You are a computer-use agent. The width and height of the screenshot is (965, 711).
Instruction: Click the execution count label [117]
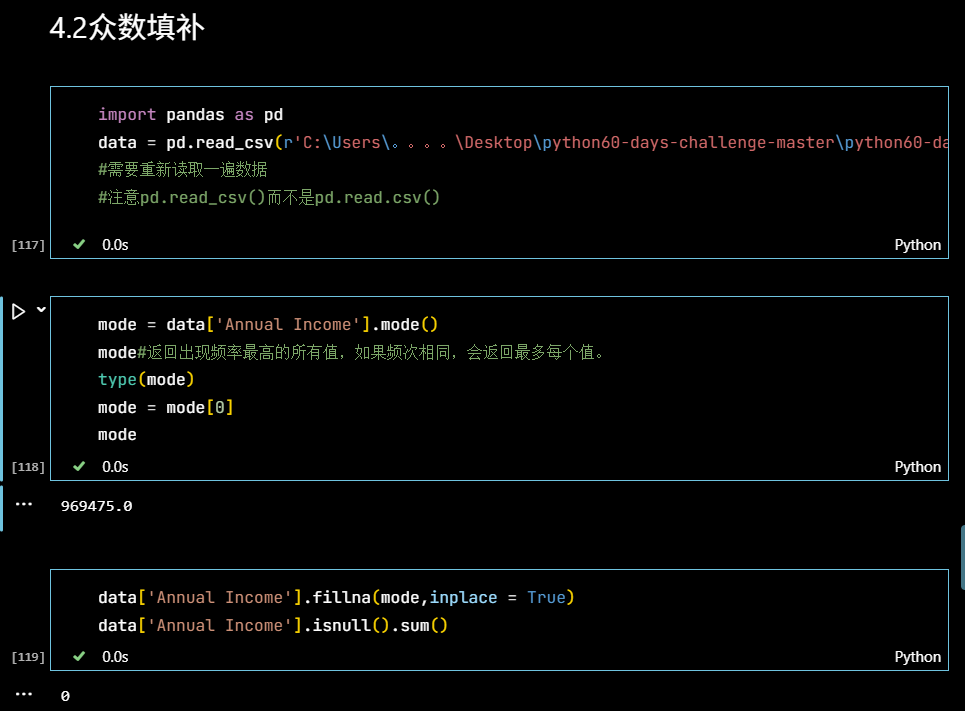(27, 244)
